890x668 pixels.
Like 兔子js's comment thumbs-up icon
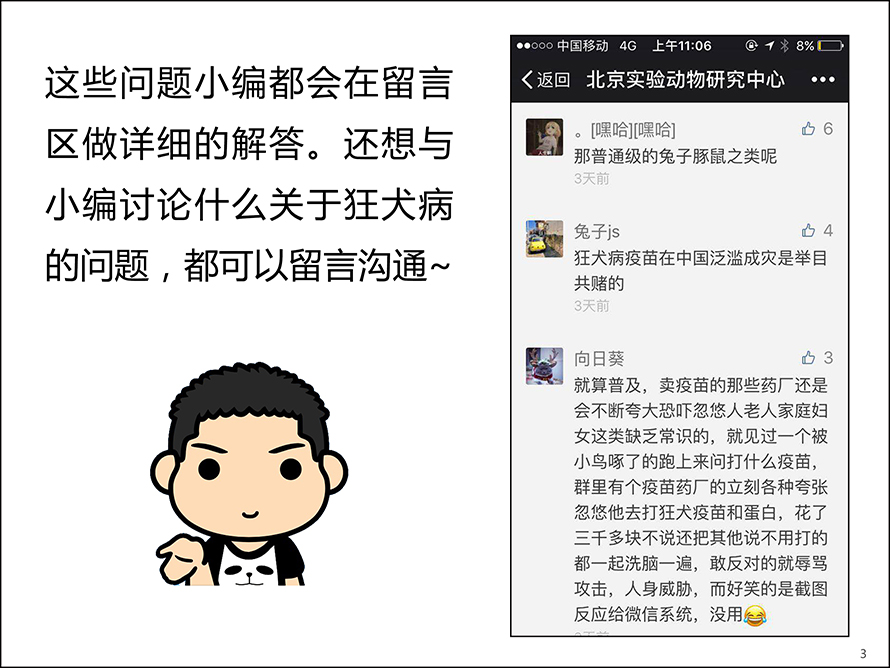(808, 230)
